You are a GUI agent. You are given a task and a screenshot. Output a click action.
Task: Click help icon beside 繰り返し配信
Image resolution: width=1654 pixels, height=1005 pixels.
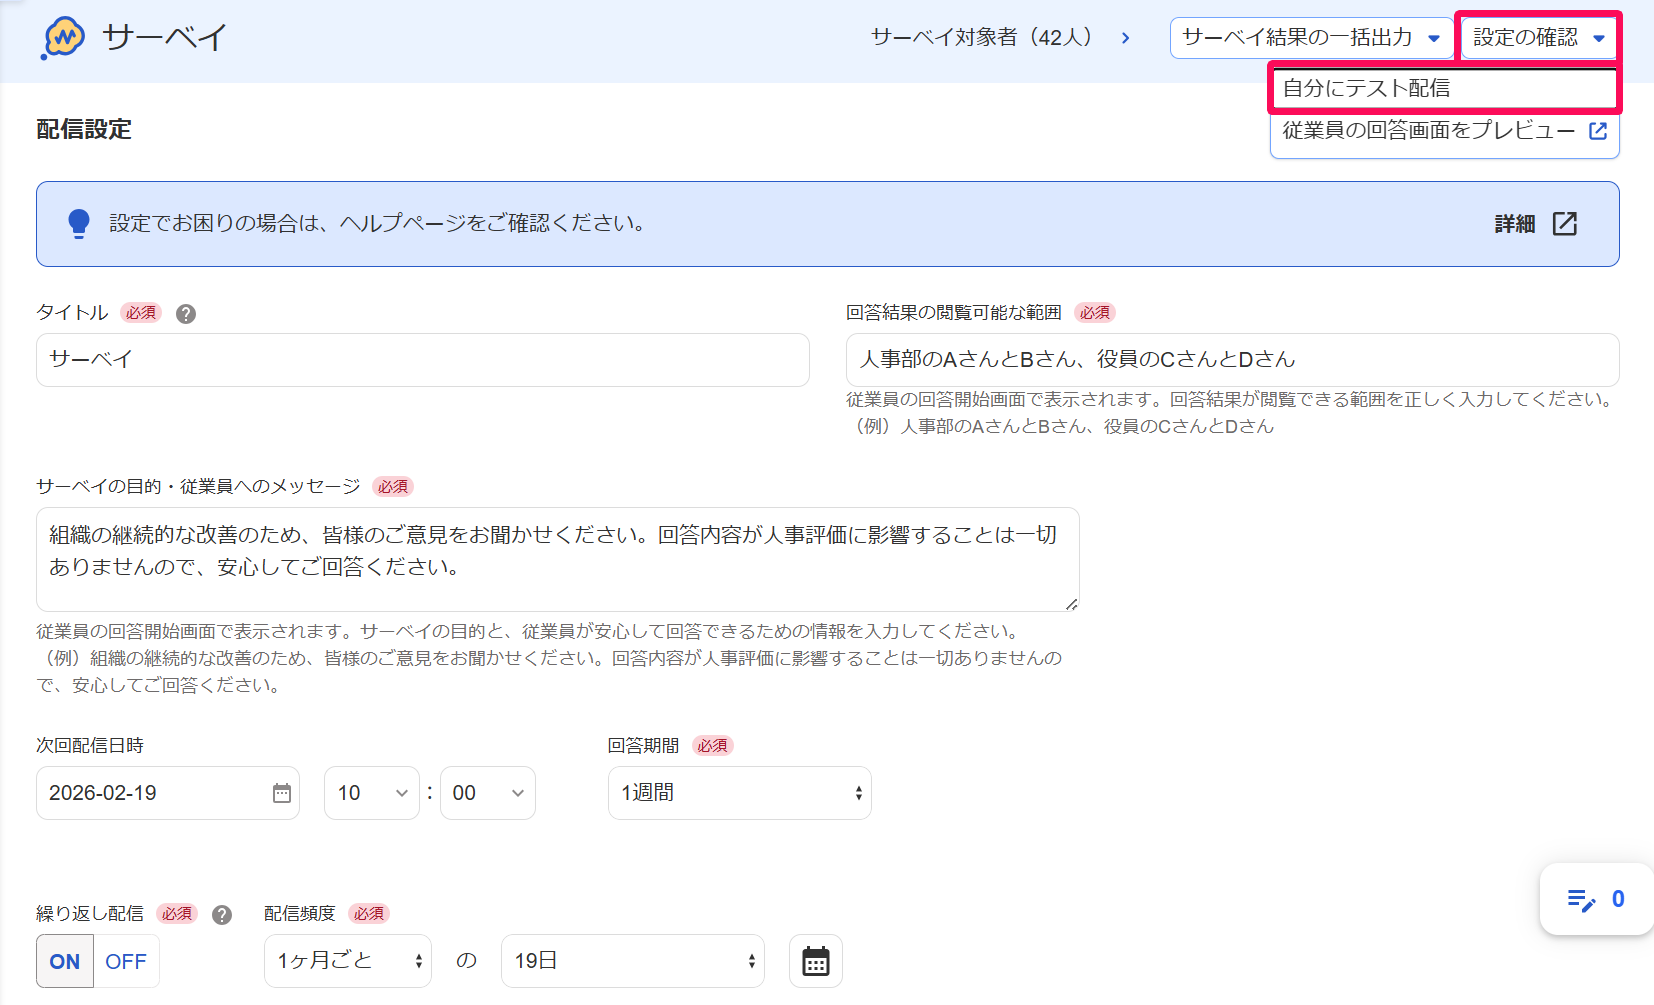tap(222, 915)
